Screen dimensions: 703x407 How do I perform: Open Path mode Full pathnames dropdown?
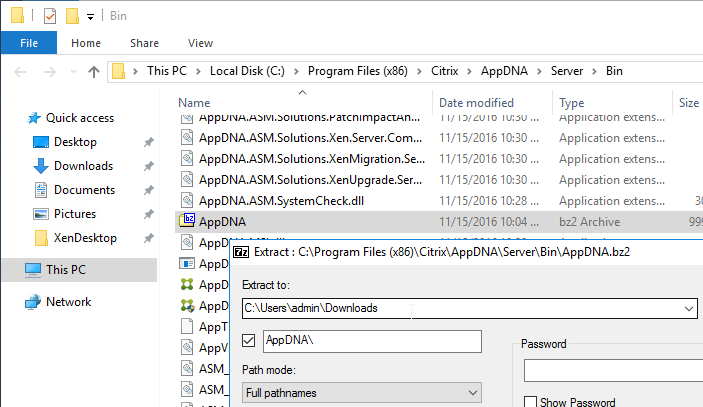(361, 393)
